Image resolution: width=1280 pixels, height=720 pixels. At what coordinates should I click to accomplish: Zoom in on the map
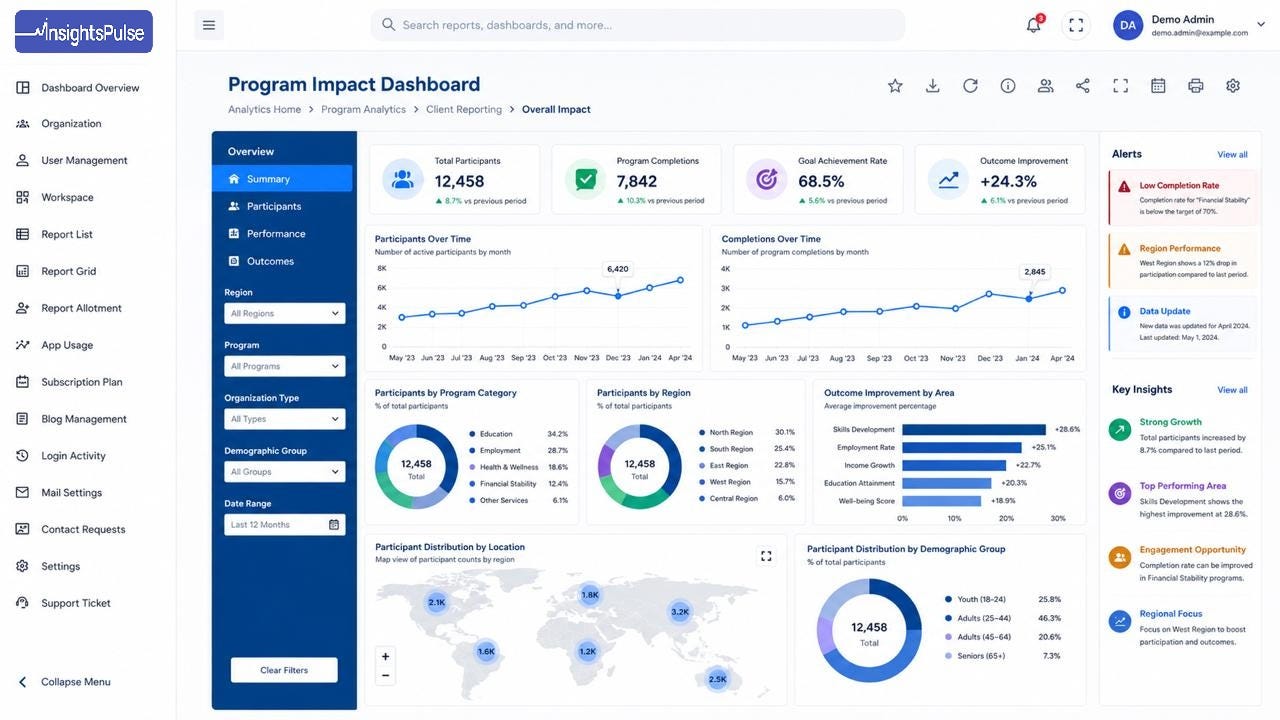pos(386,657)
